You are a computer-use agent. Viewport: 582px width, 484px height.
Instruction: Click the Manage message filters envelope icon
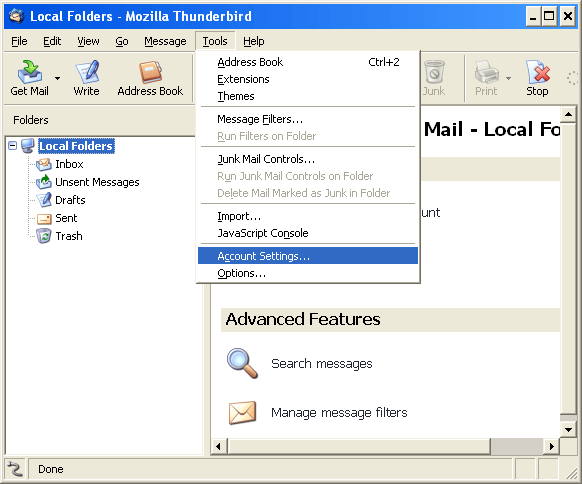242,412
